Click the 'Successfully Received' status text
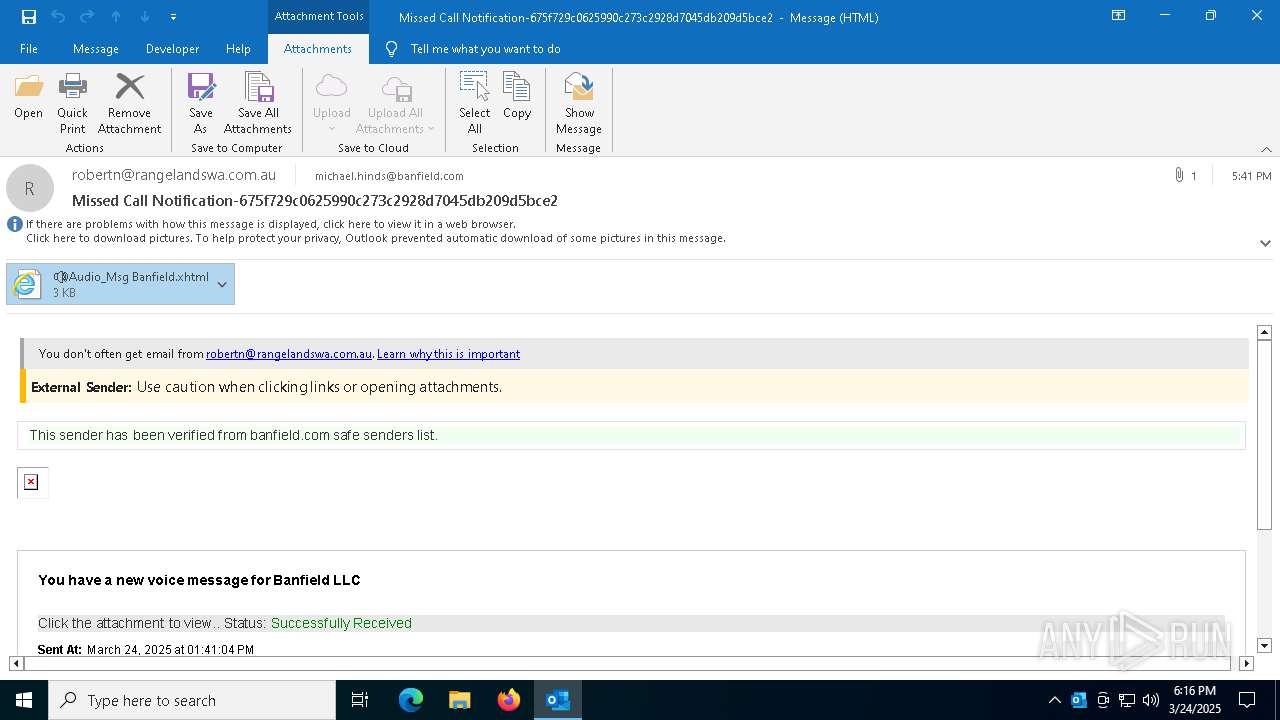 (x=341, y=623)
